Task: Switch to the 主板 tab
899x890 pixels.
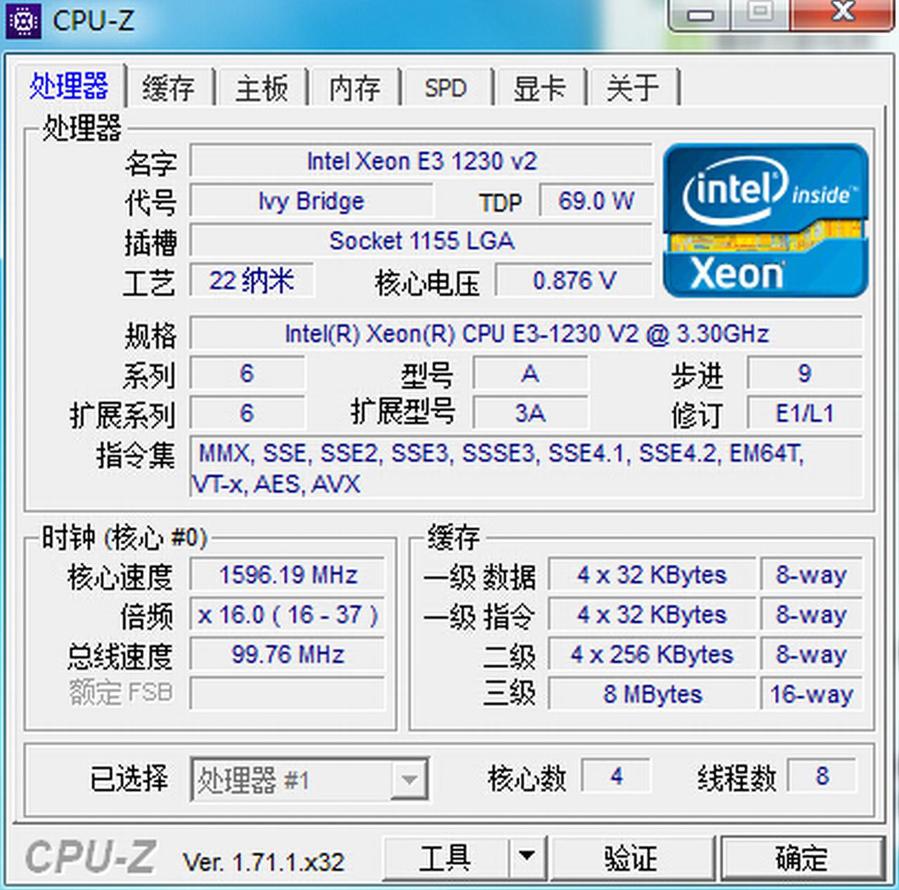Action: pos(261,88)
